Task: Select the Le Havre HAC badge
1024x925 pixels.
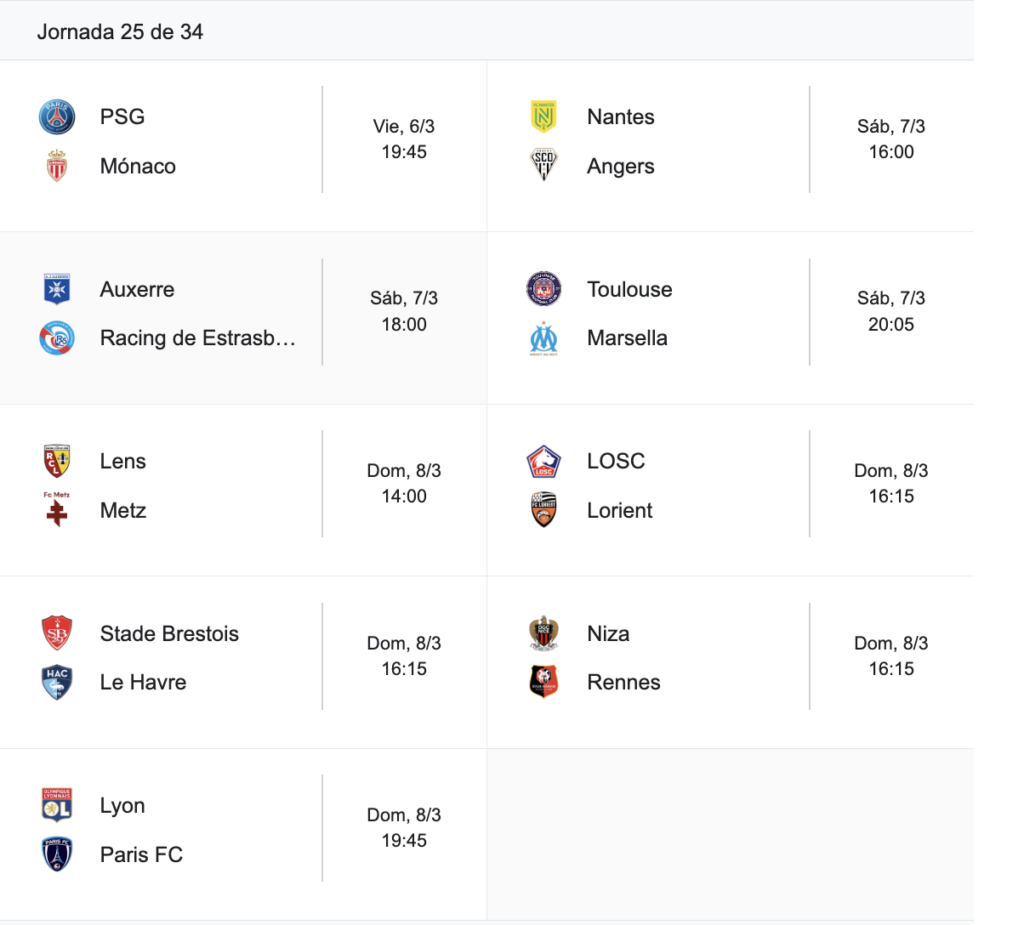Action: pos(57,682)
